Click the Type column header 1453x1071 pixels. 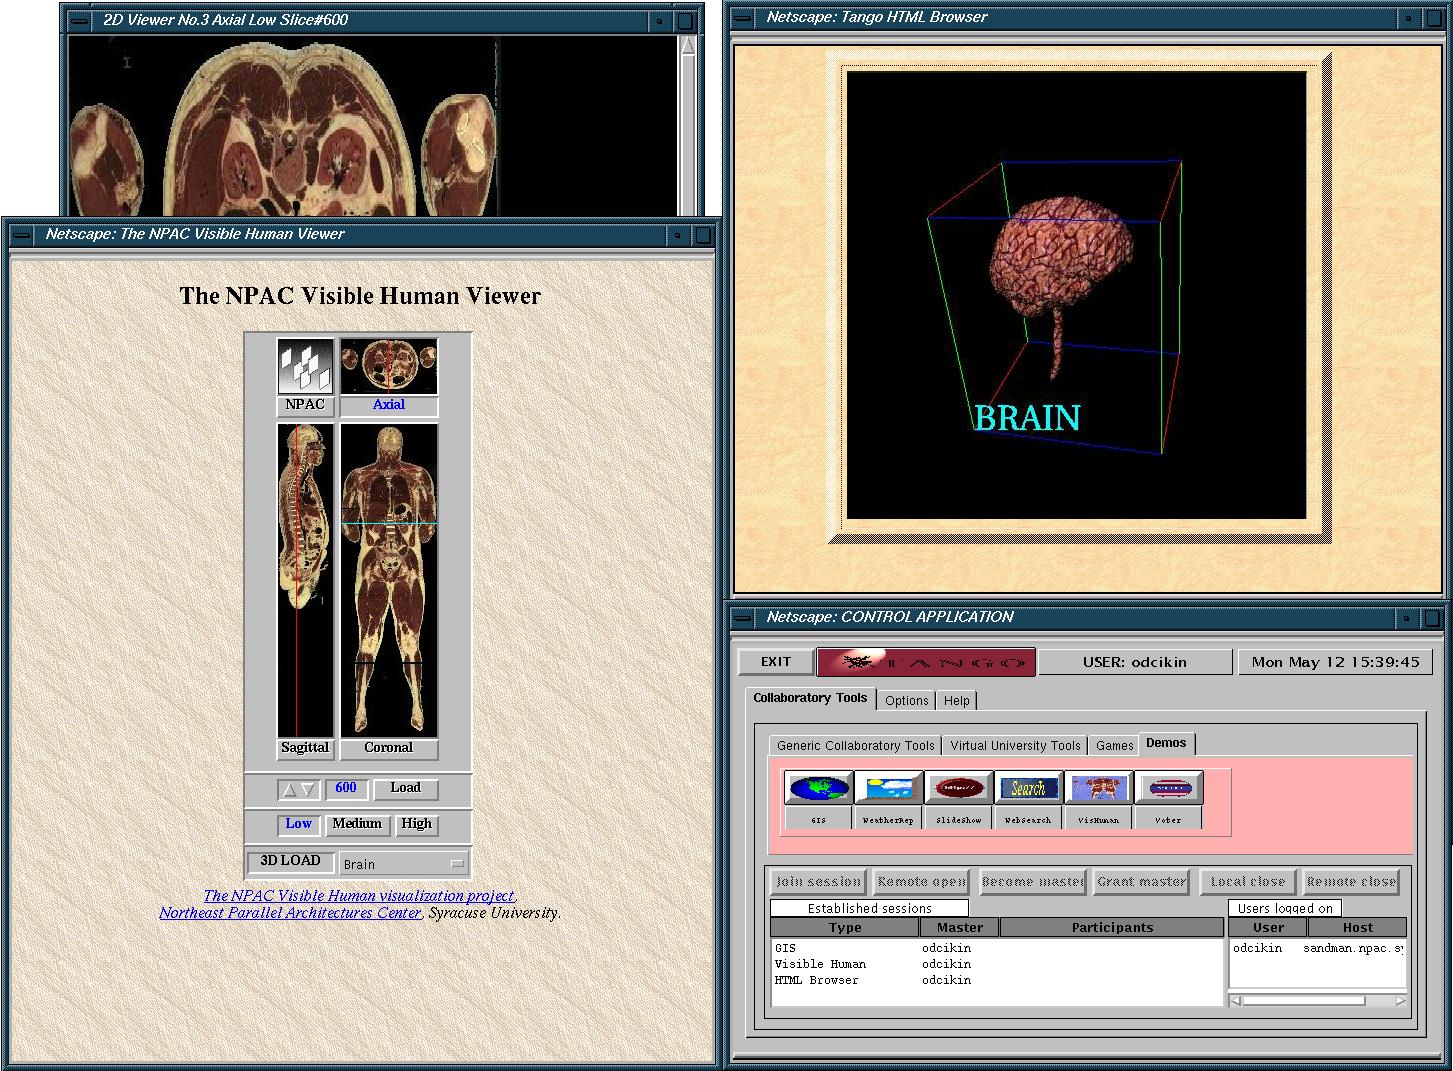tap(845, 928)
